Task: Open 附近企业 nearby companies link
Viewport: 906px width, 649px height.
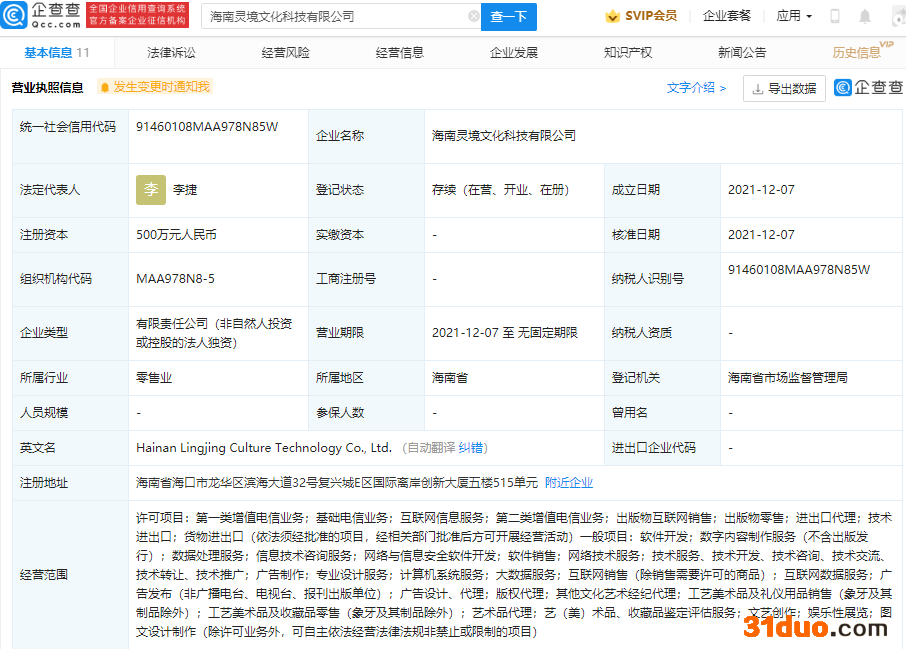Action: (569, 482)
